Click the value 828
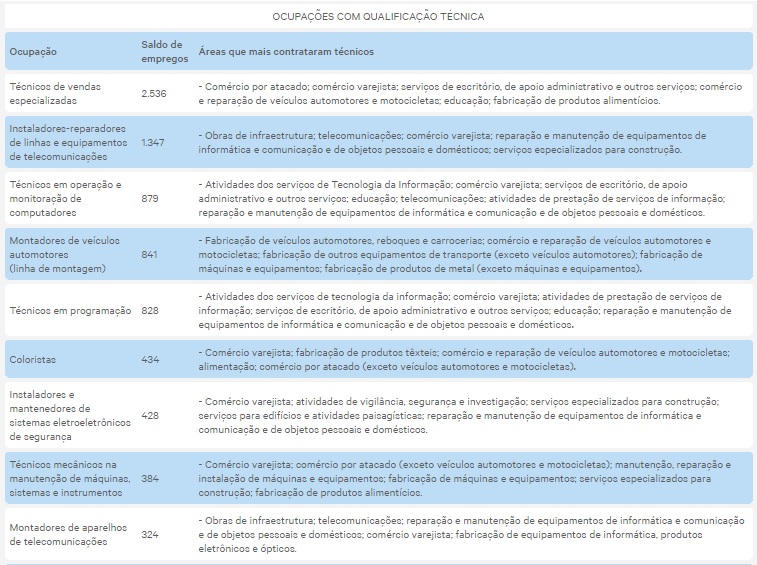The height and width of the screenshot is (565, 757). 150,311
